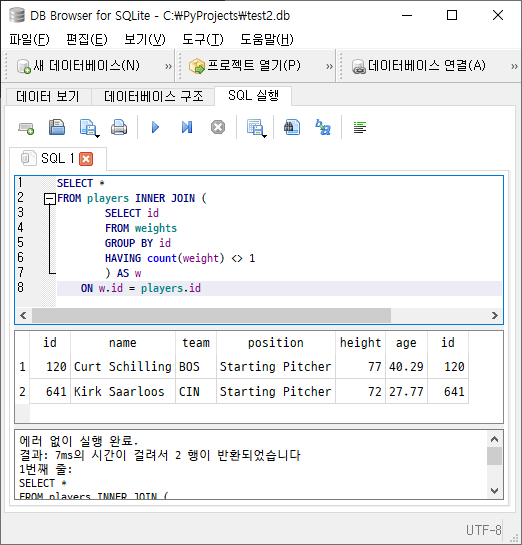This screenshot has height=545, width=522.
Task: Click the Curt Schilling cell
Action: (123, 367)
